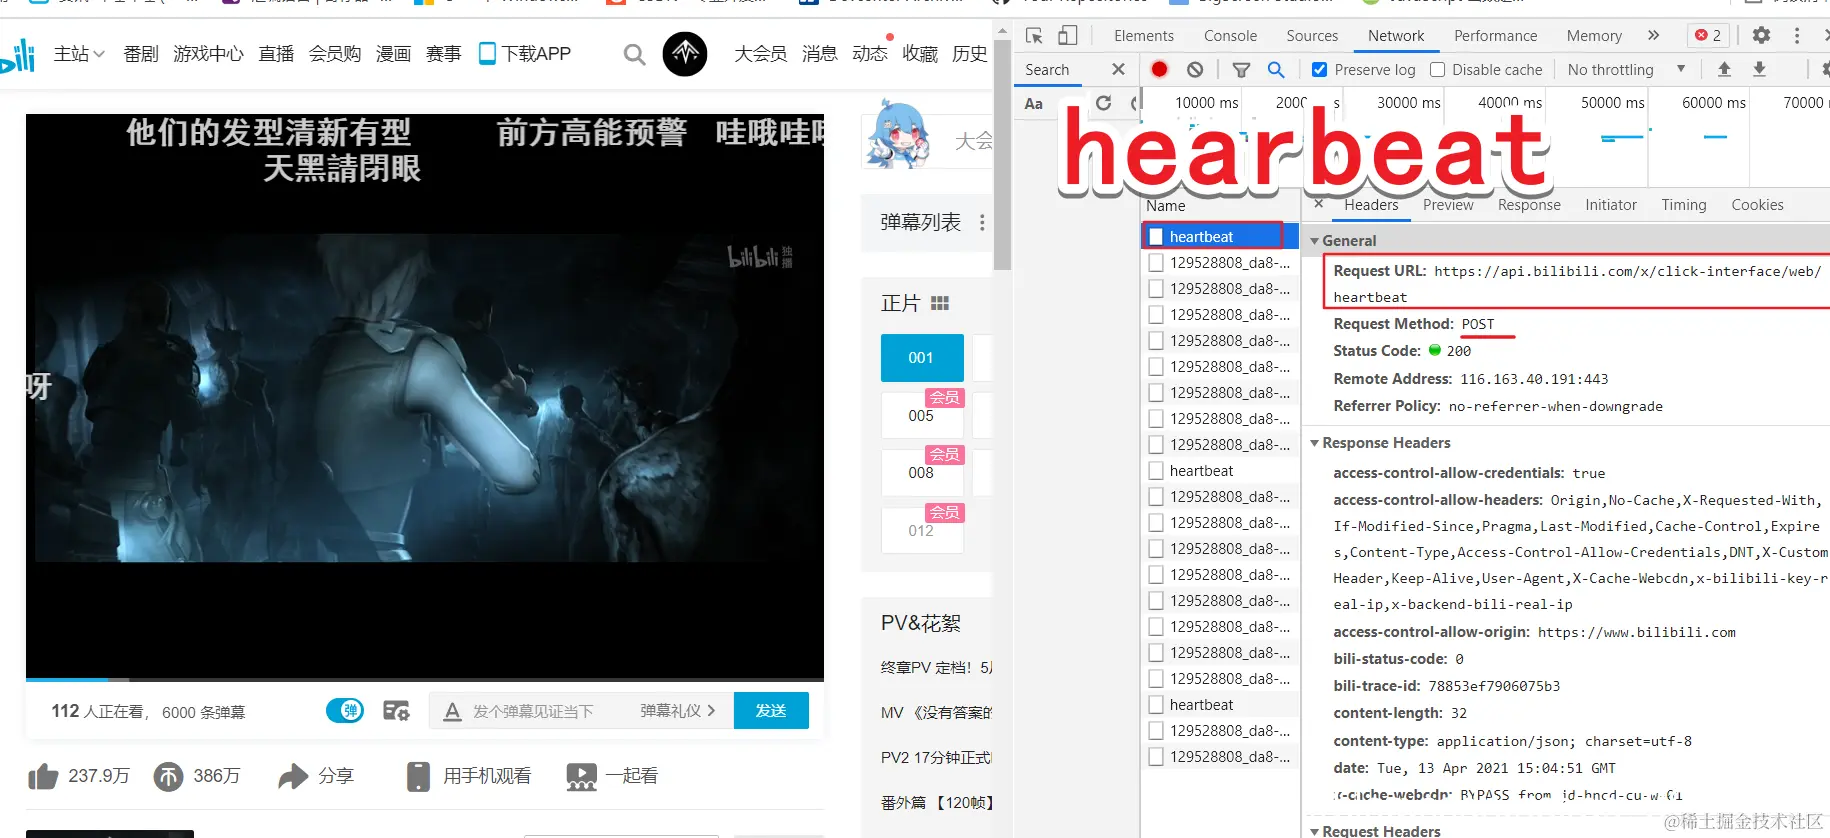This screenshot has width=1830, height=838.
Task: Toggle the Aa match case button
Action: (1034, 104)
